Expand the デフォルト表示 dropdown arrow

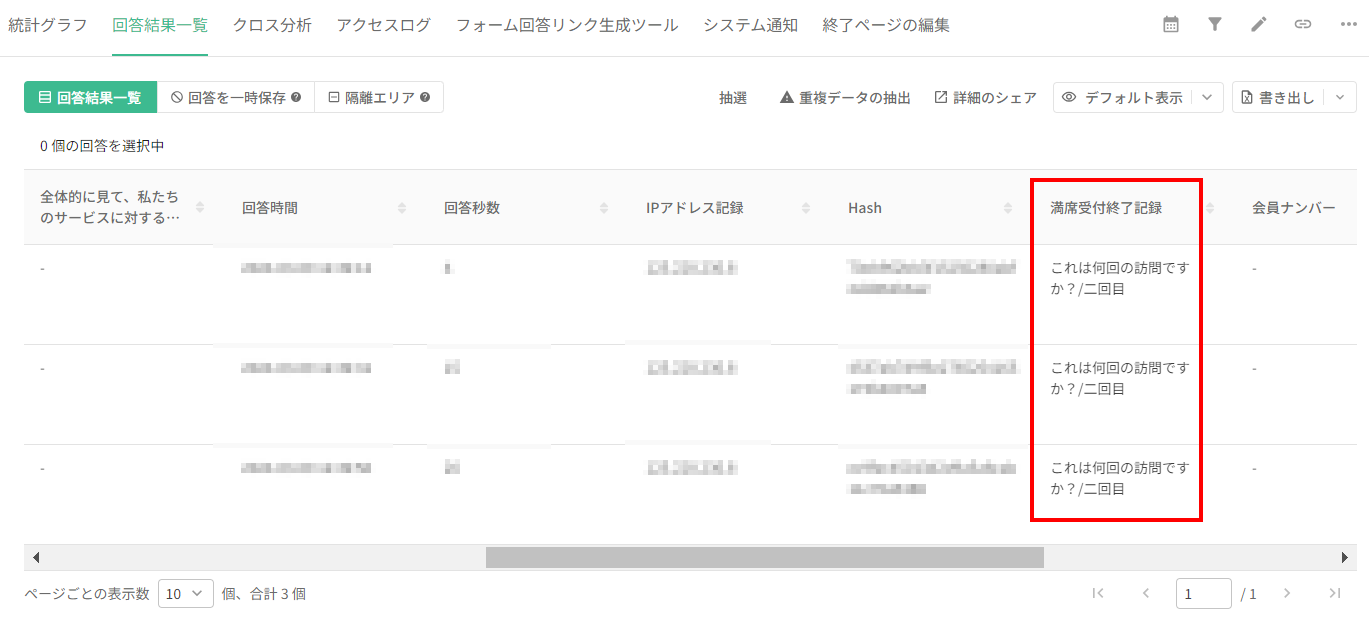click(1207, 98)
